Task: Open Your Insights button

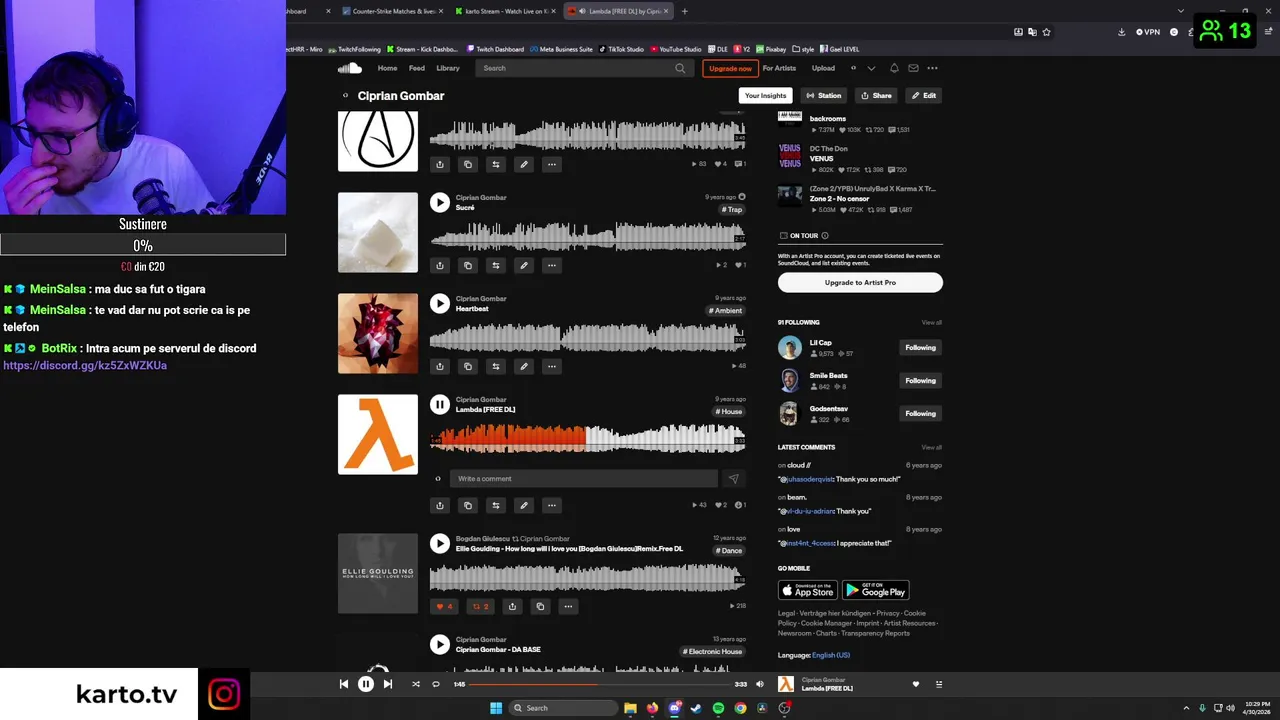Action: coord(765,96)
